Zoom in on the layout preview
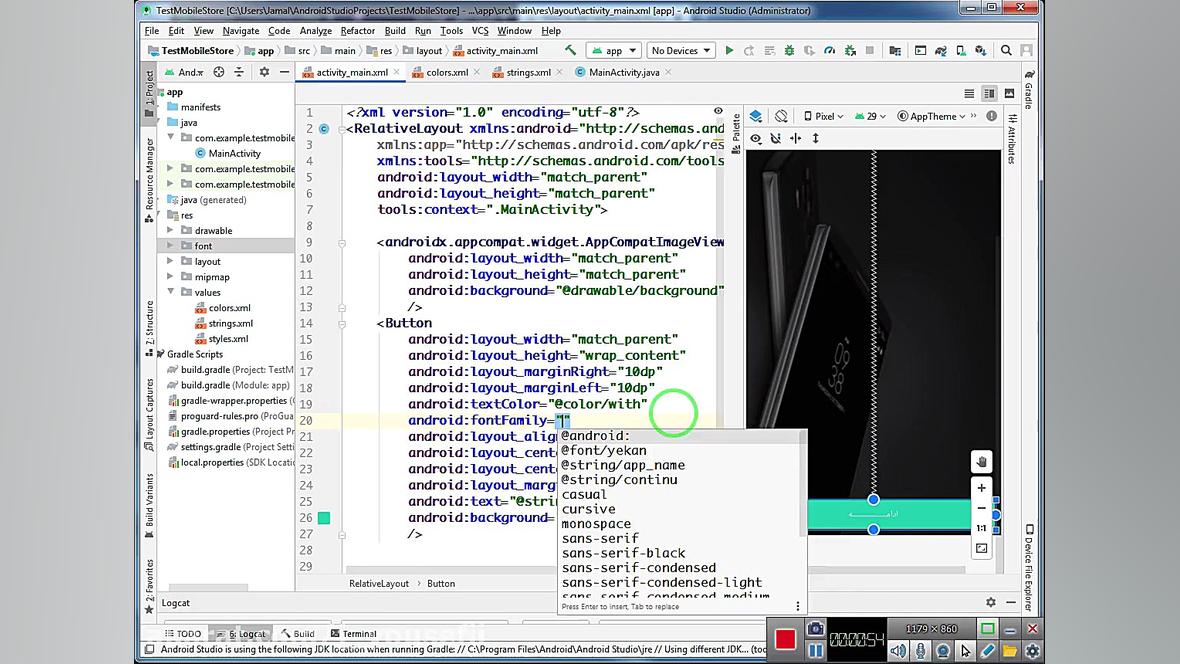This screenshot has height=664, width=1180. coord(981,488)
